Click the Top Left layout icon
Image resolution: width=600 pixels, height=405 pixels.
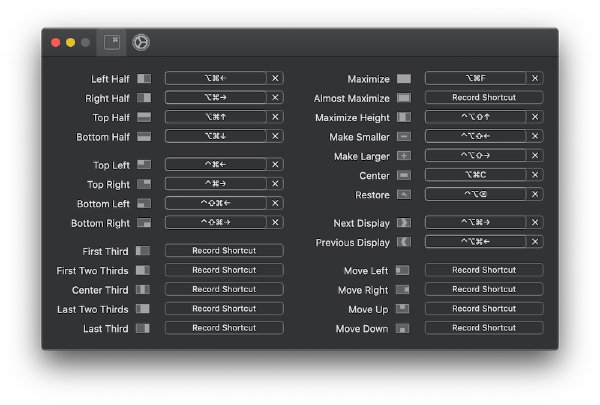pos(144,165)
